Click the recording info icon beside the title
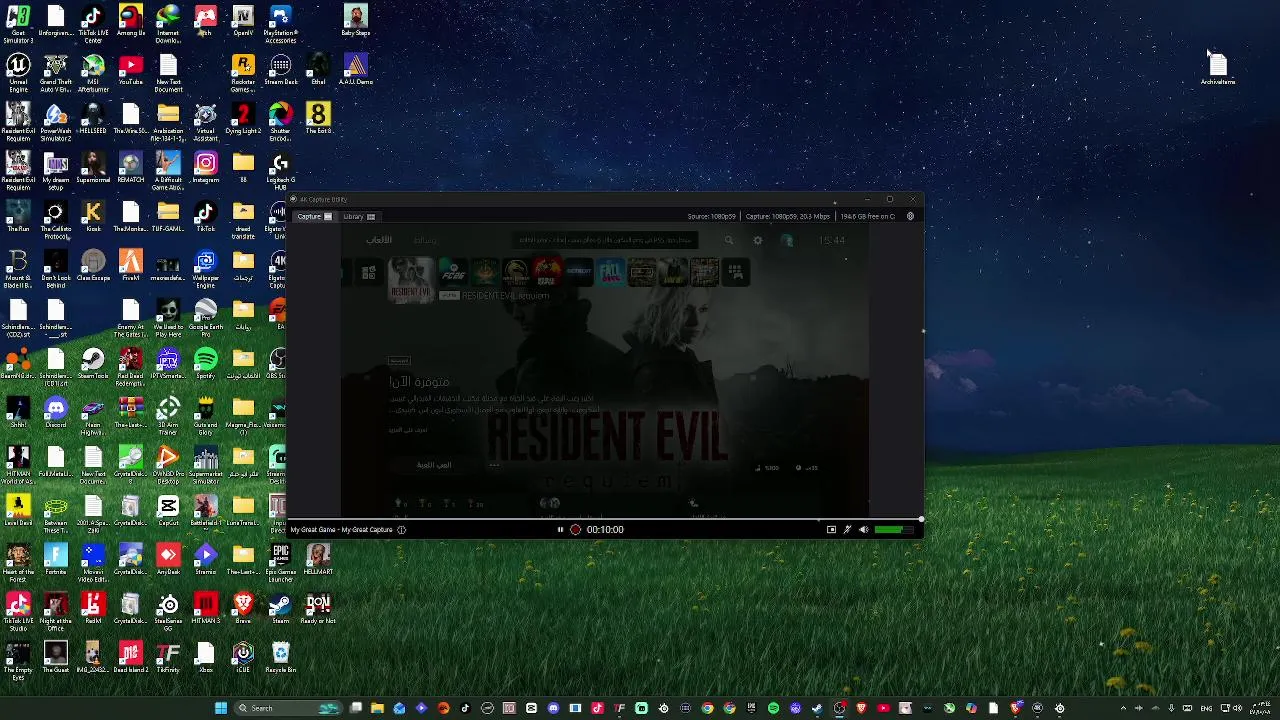This screenshot has height=720, width=1280. pyautogui.click(x=401, y=530)
